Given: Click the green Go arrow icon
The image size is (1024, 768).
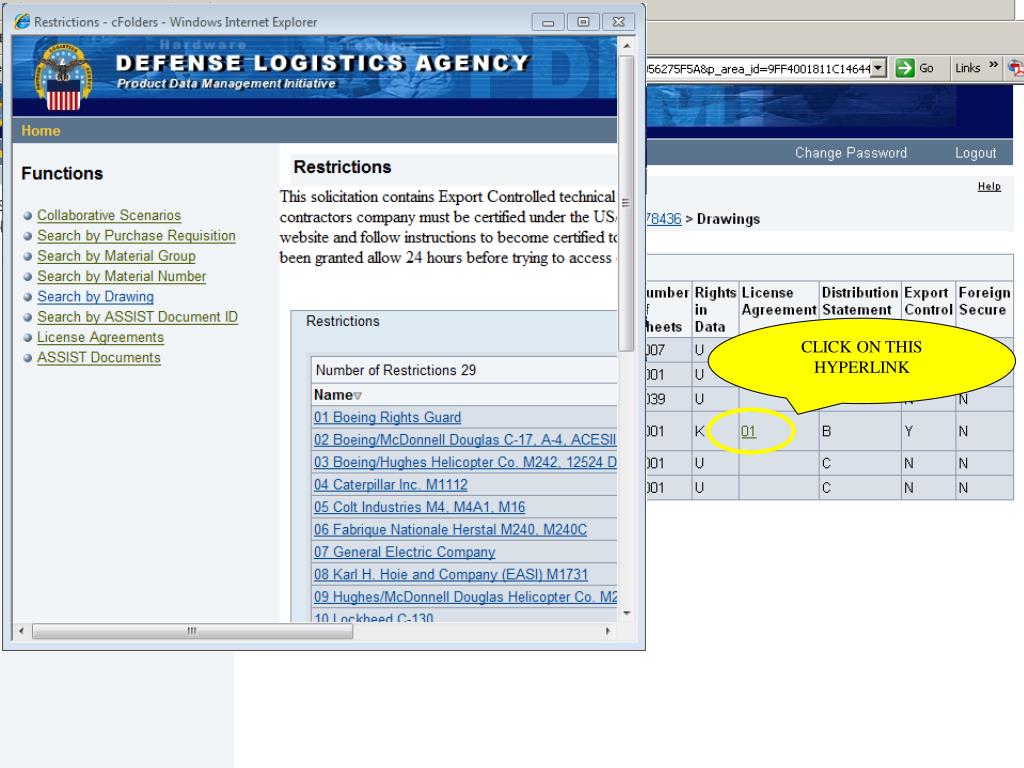Looking at the screenshot, I should [904, 68].
